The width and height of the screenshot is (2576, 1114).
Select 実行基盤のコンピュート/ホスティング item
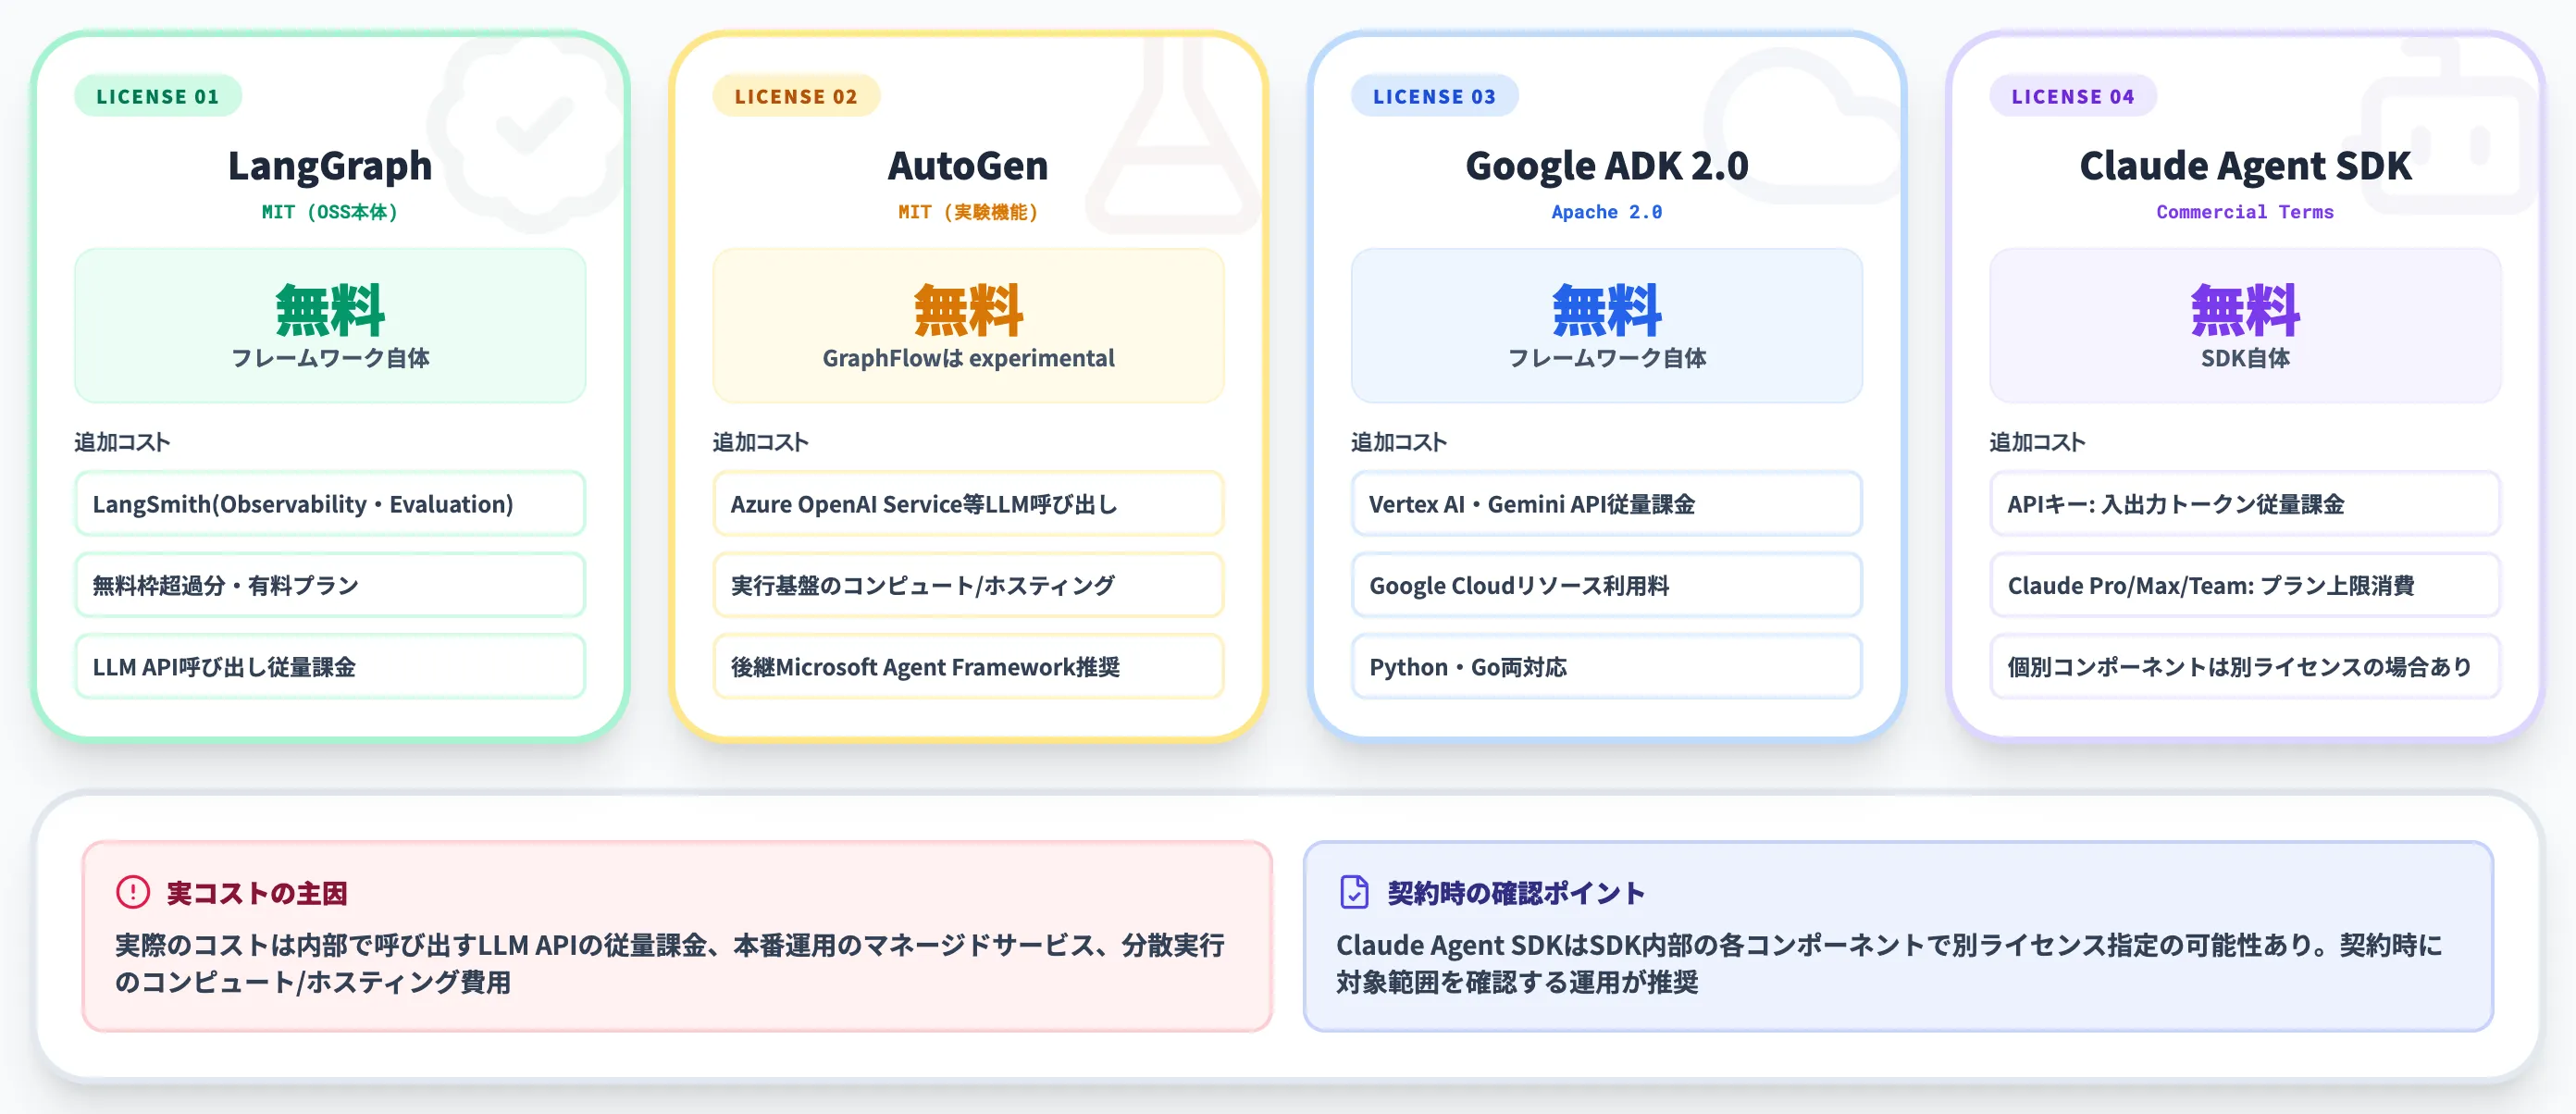(x=968, y=585)
